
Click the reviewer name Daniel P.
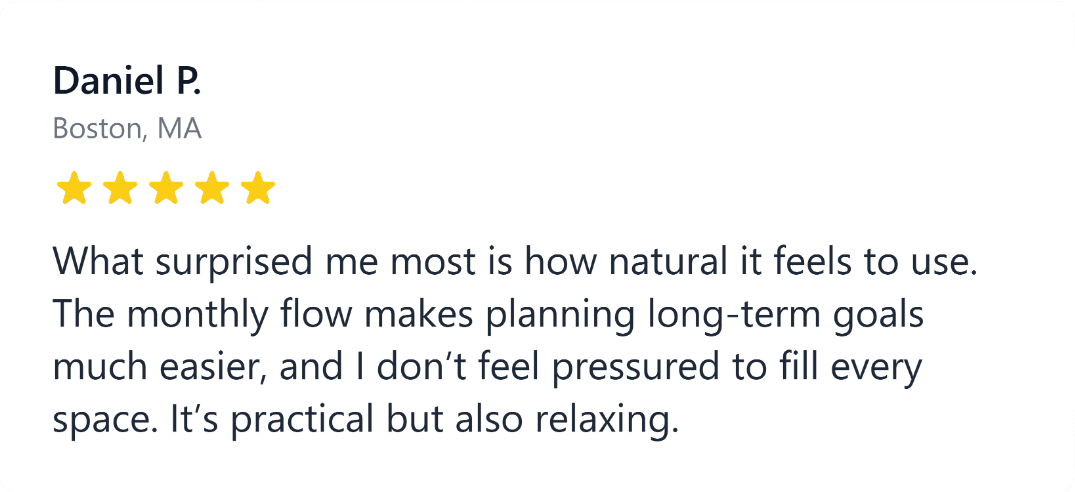coord(127,82)
